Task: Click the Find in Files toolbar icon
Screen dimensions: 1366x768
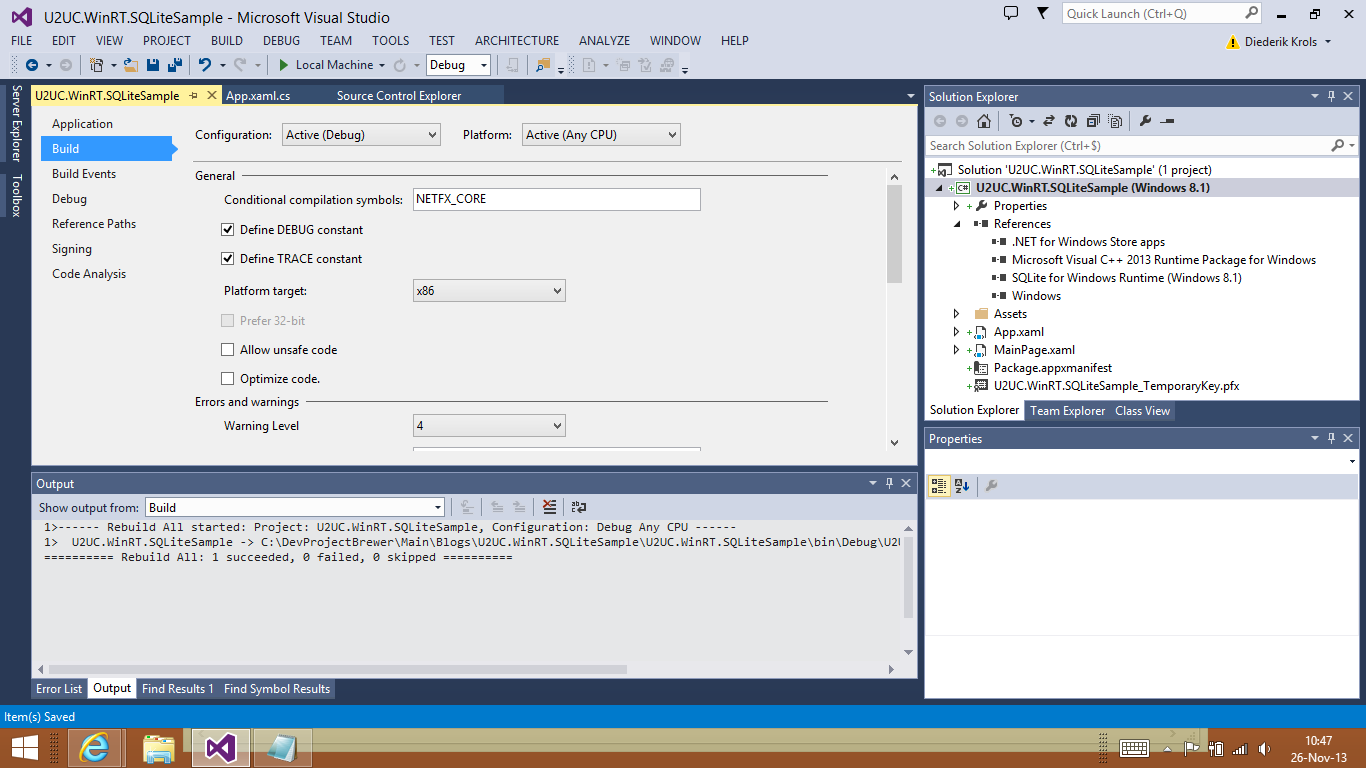Action: coord(543,65)
